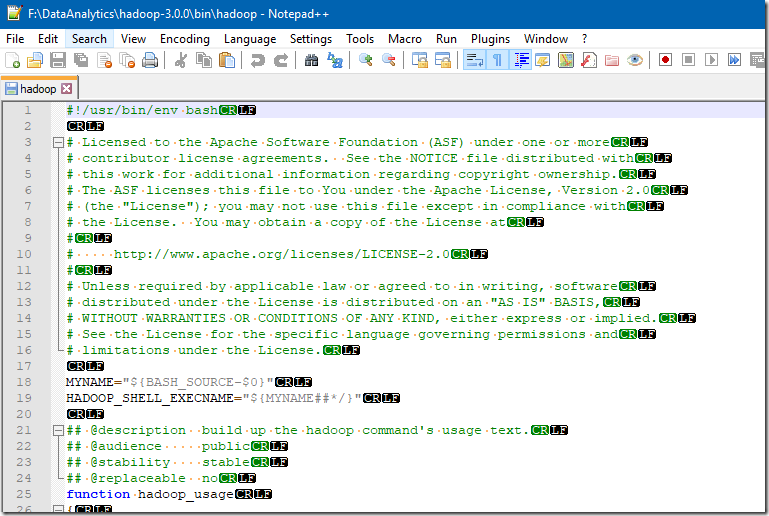Click HADOOP_SHELL_EXECNAME on line 19

point(150,398)
